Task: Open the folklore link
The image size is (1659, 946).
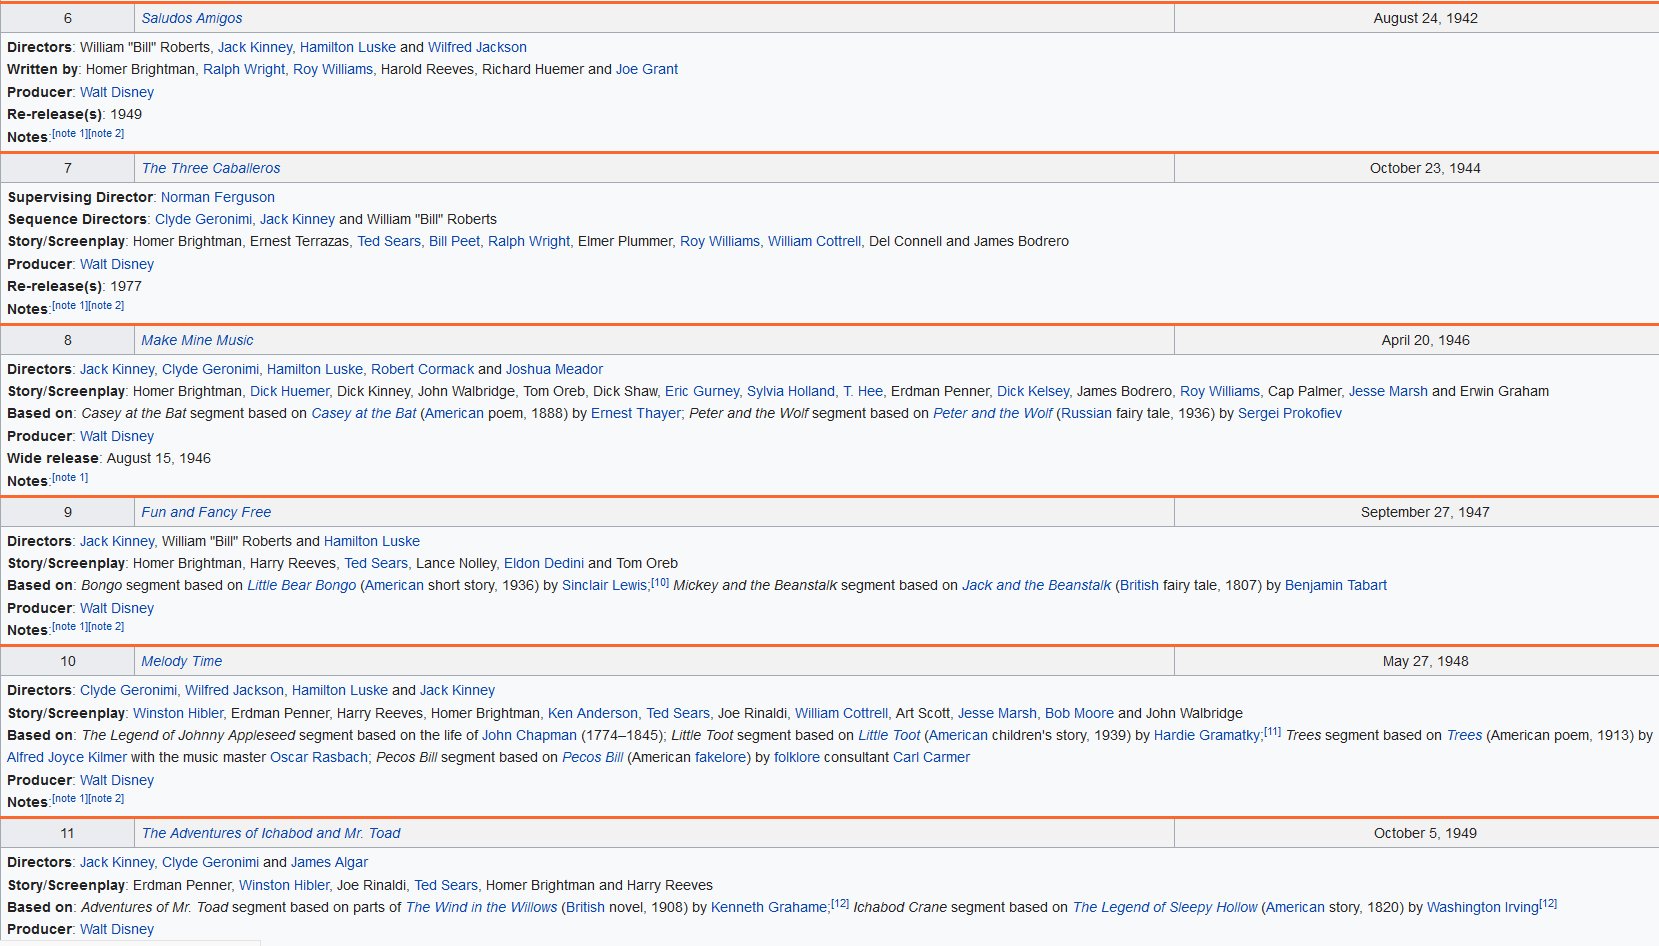Action: click(797, 757)
